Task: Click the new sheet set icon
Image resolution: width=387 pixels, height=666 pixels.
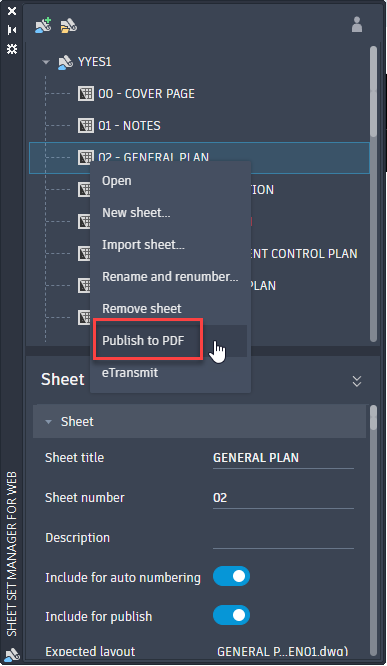Action: click(43, 25)
